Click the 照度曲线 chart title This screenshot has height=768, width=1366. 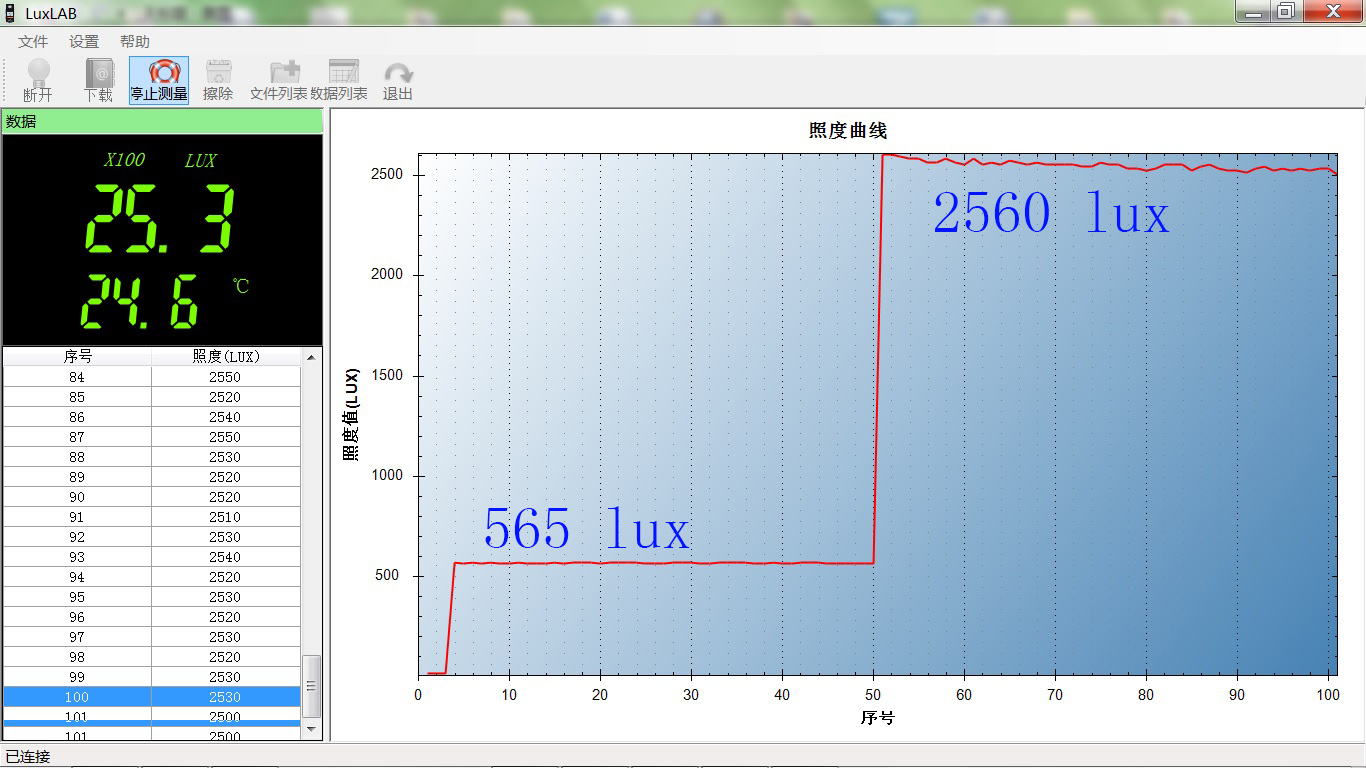(848, 131)
